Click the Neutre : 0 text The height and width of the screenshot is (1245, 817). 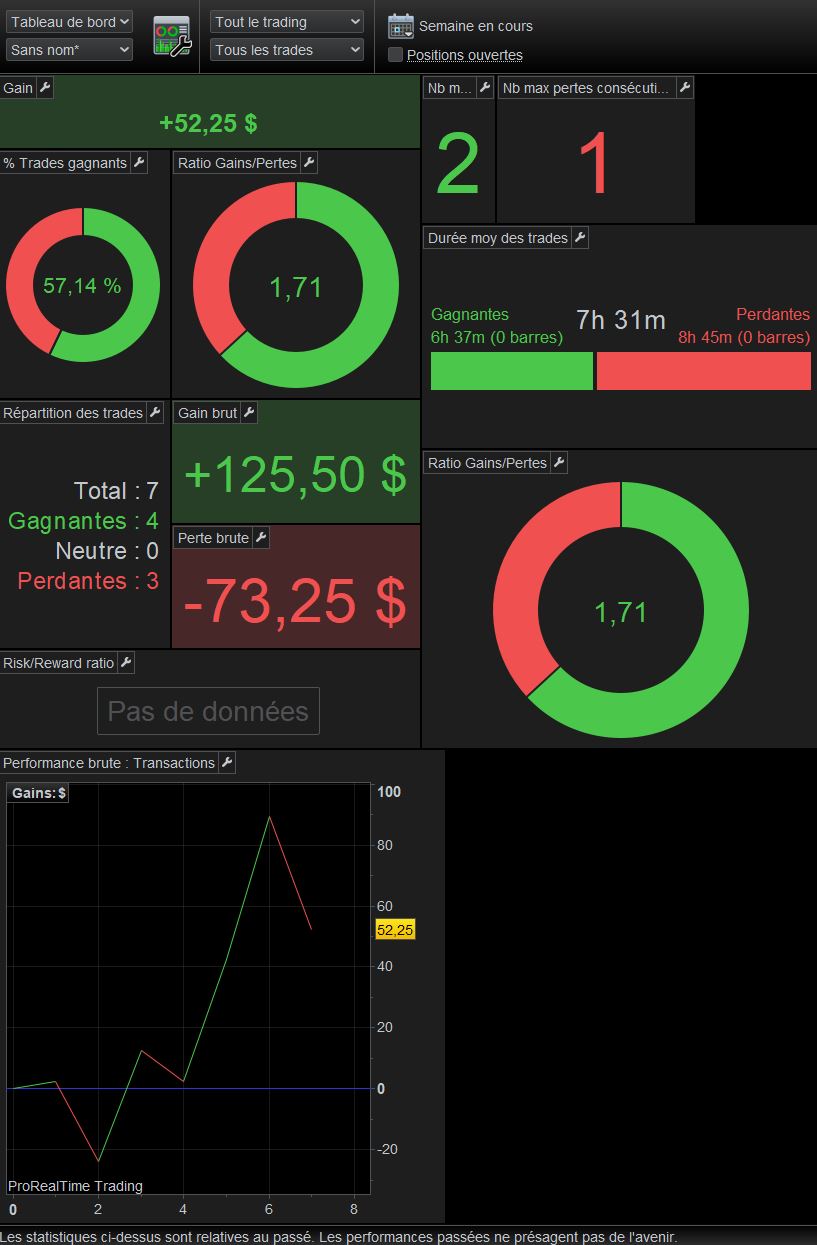pos(107,551)
